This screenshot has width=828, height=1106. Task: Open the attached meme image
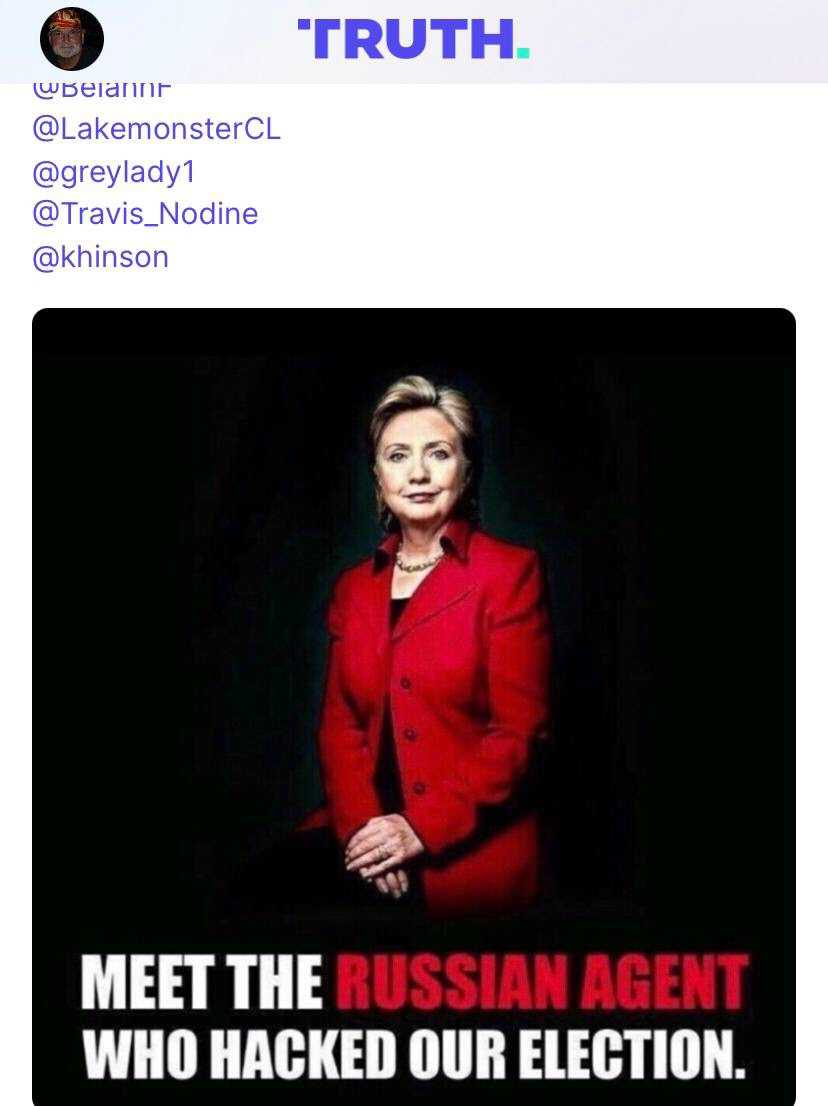[x=414, y=707]
